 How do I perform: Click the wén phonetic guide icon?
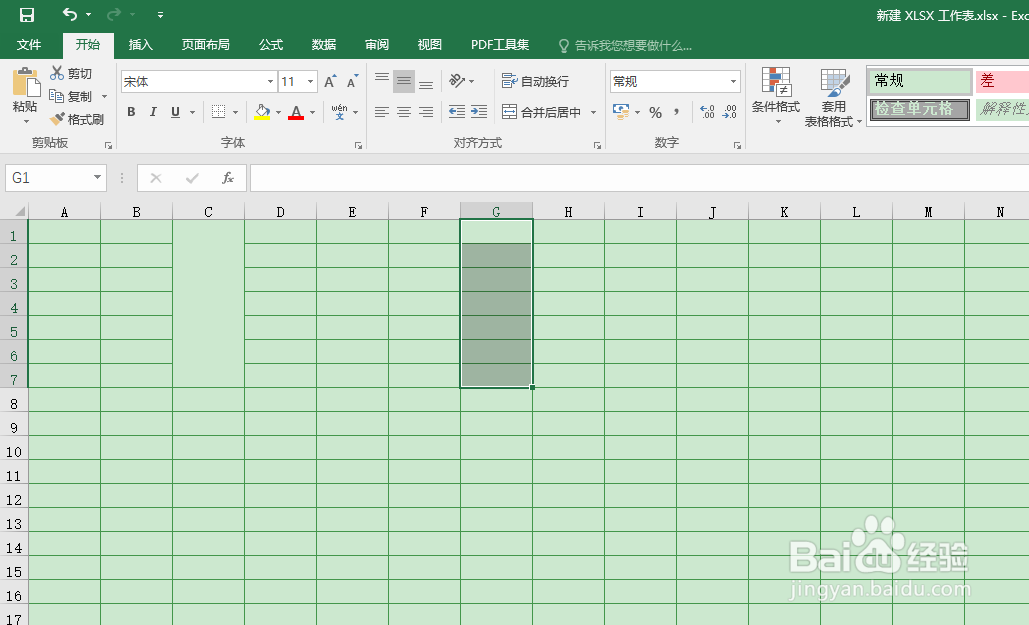(339, 112)
